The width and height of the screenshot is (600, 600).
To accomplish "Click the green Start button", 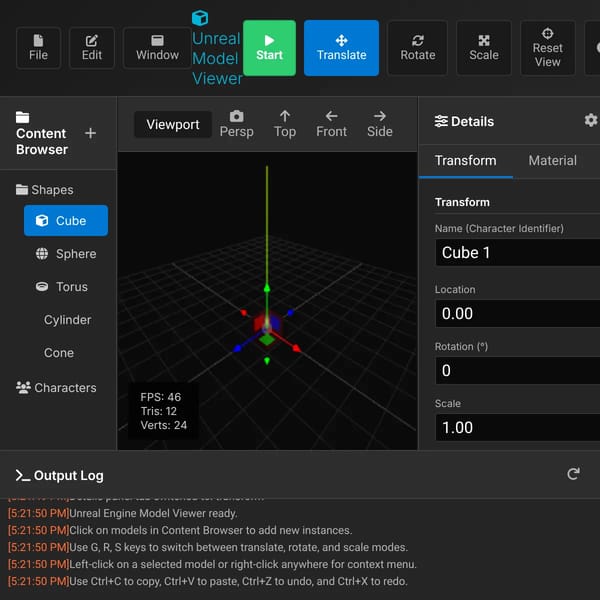I will point(269,48).
